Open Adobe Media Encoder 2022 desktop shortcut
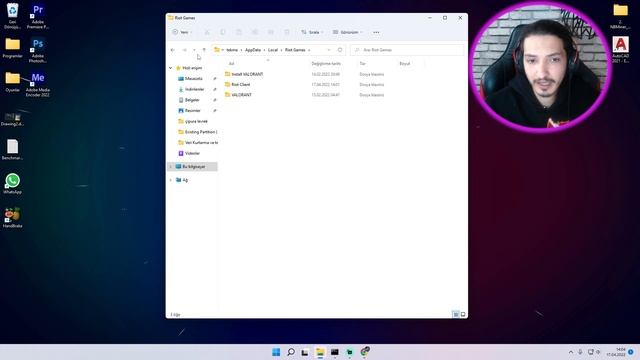The height and width of the screenshot is (360, 640). coord(38,84)
